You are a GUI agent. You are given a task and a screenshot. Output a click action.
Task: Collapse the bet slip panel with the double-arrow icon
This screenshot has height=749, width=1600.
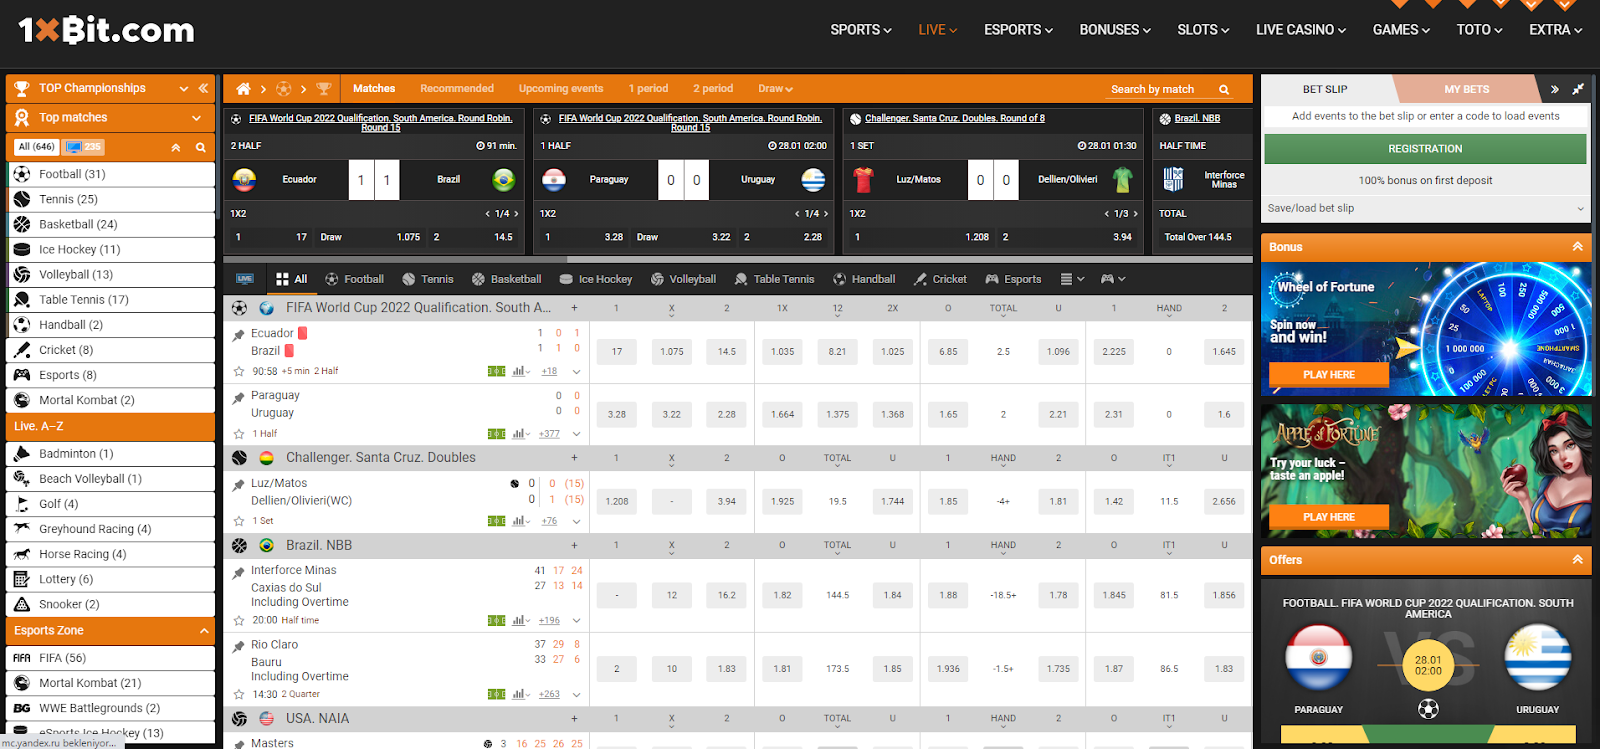[x=1554, y=89]
